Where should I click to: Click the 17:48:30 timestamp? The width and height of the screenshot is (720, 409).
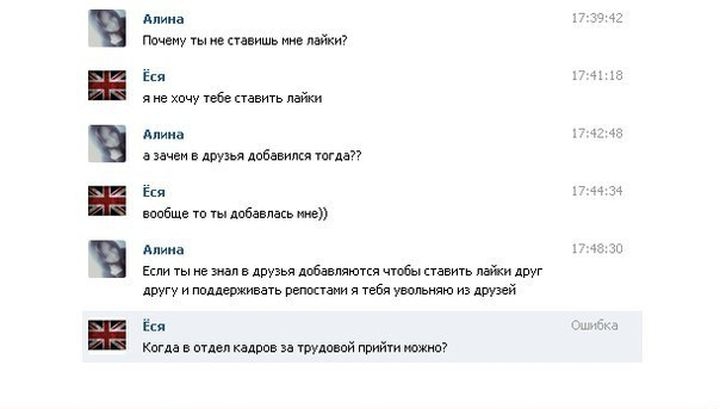(x=597, y=249)
